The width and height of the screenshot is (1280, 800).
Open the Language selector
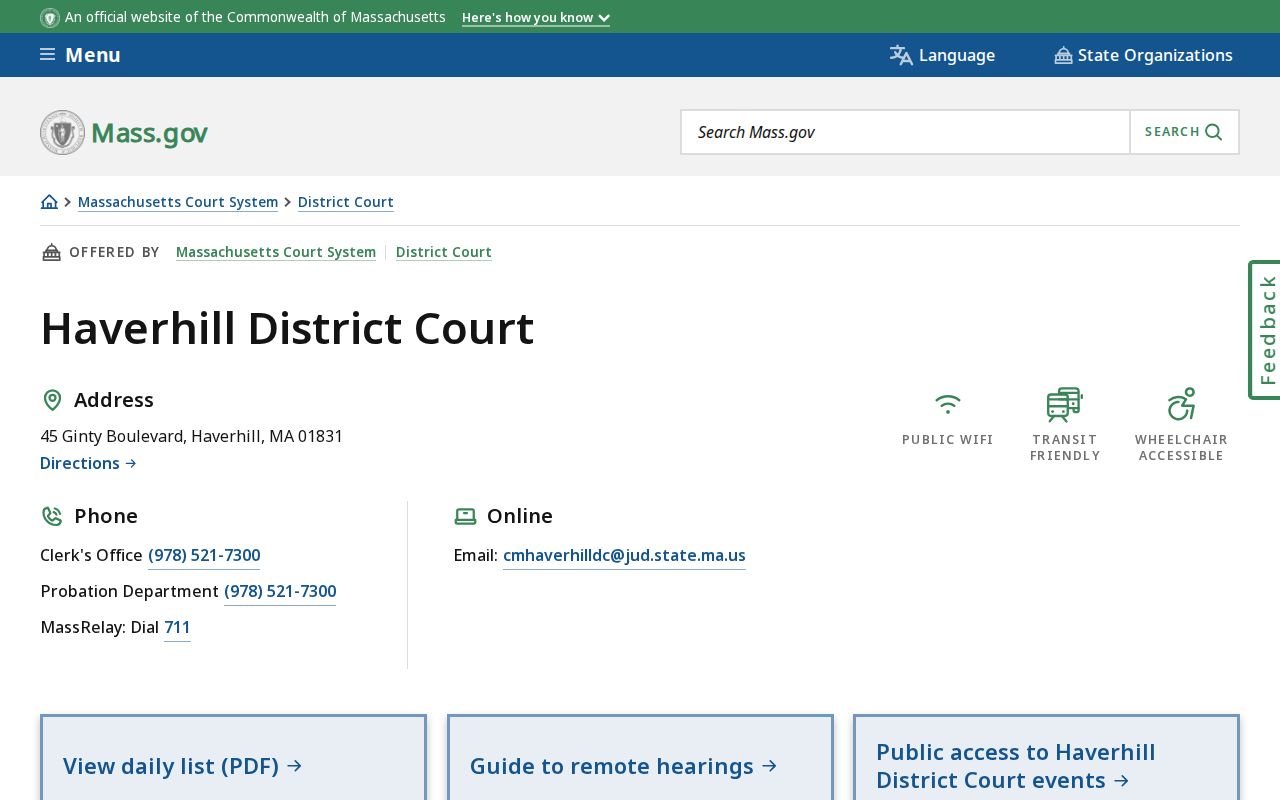pos(942,55)
